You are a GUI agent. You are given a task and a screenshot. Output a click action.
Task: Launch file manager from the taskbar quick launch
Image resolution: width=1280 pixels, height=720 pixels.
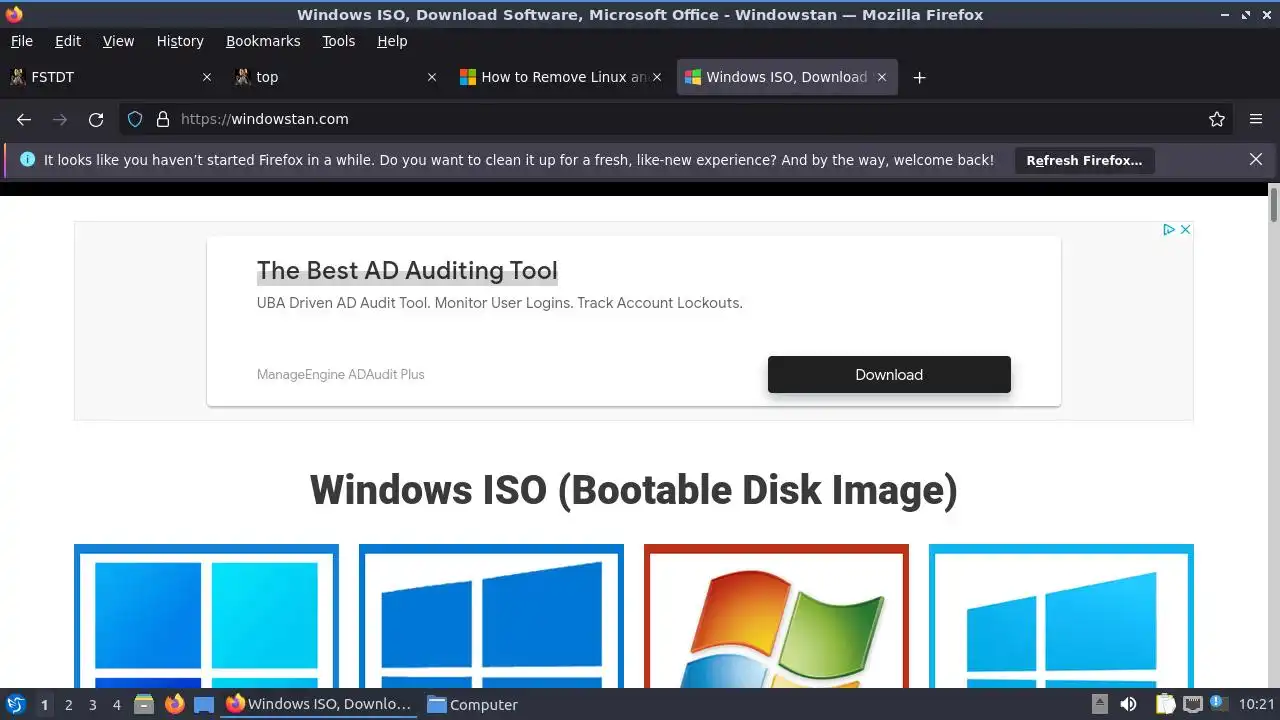pyautogui.click(x=144, y=704)
